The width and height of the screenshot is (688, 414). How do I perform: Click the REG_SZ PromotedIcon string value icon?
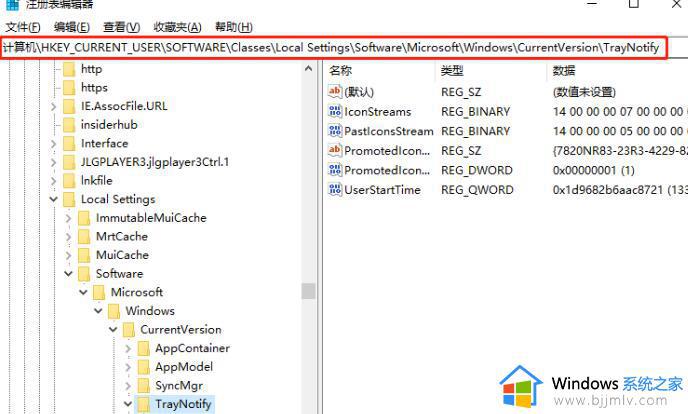[335, 150]
